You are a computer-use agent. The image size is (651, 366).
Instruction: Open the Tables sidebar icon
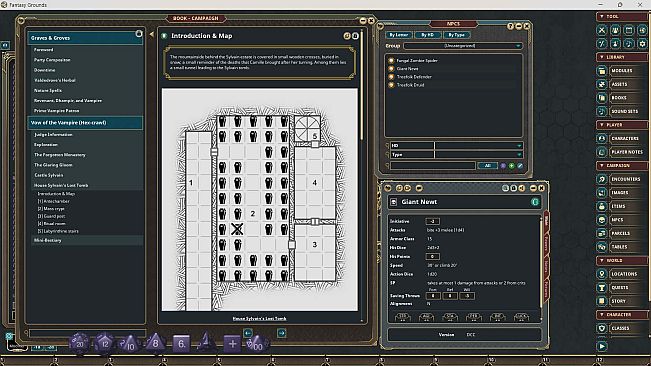coord(602,247)
